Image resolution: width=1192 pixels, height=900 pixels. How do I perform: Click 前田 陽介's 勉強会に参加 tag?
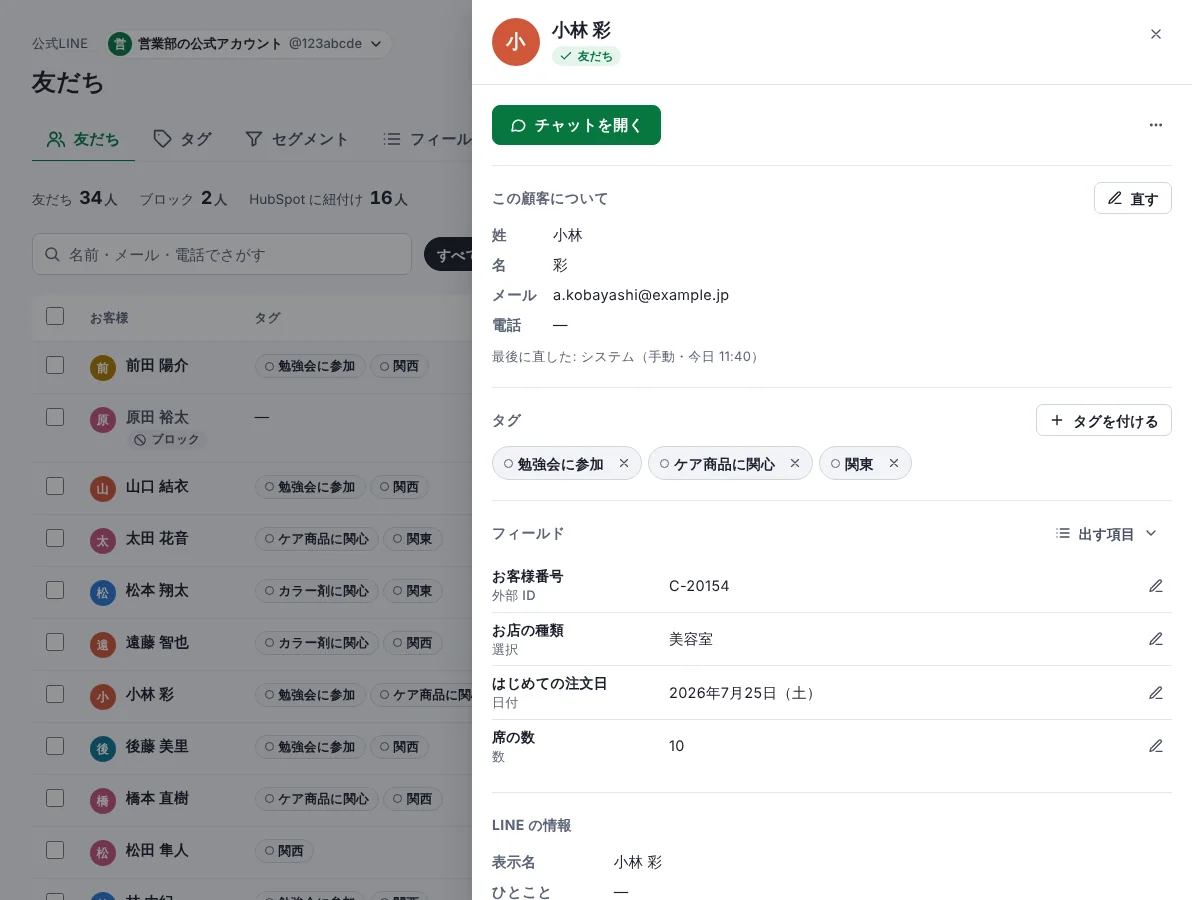[310, 366]
